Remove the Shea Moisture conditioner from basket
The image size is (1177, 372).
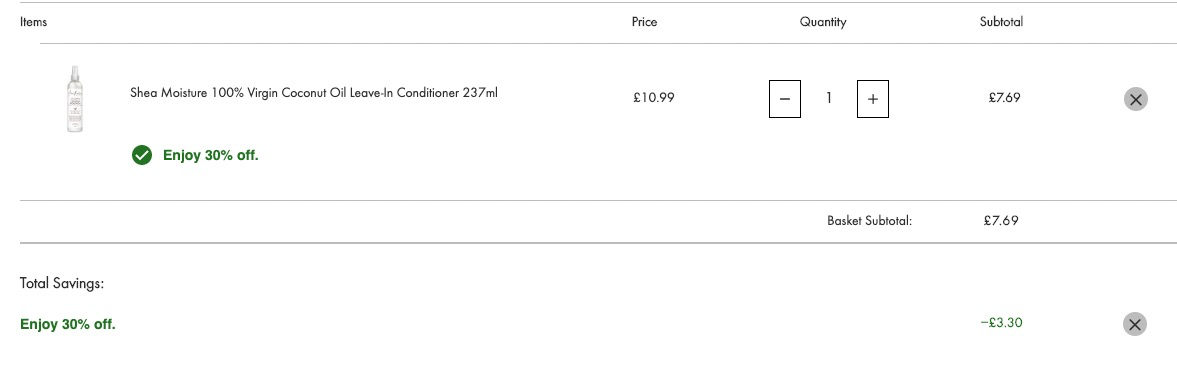tap(1135, 99)
